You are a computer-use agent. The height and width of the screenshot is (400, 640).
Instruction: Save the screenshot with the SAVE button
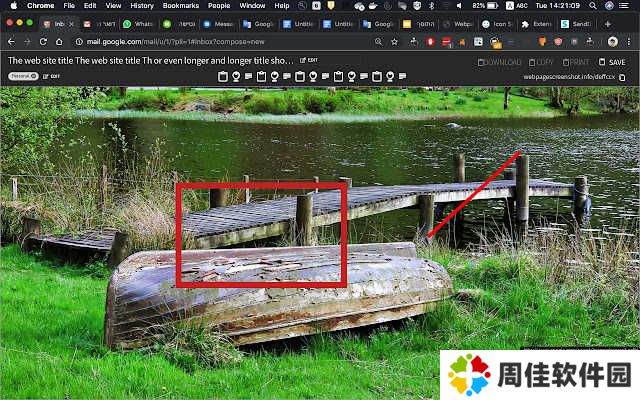pyautogui.click(x=612, y=62)
